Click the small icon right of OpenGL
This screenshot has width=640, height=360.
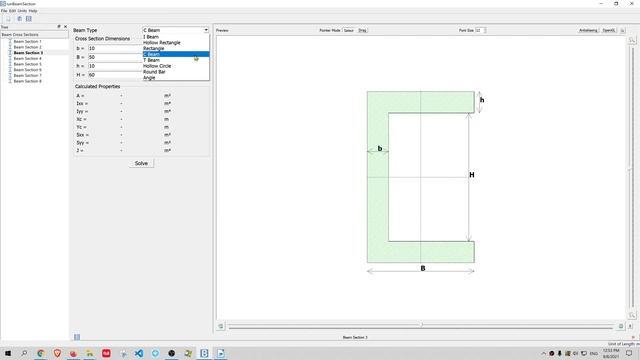coord(622,30)
